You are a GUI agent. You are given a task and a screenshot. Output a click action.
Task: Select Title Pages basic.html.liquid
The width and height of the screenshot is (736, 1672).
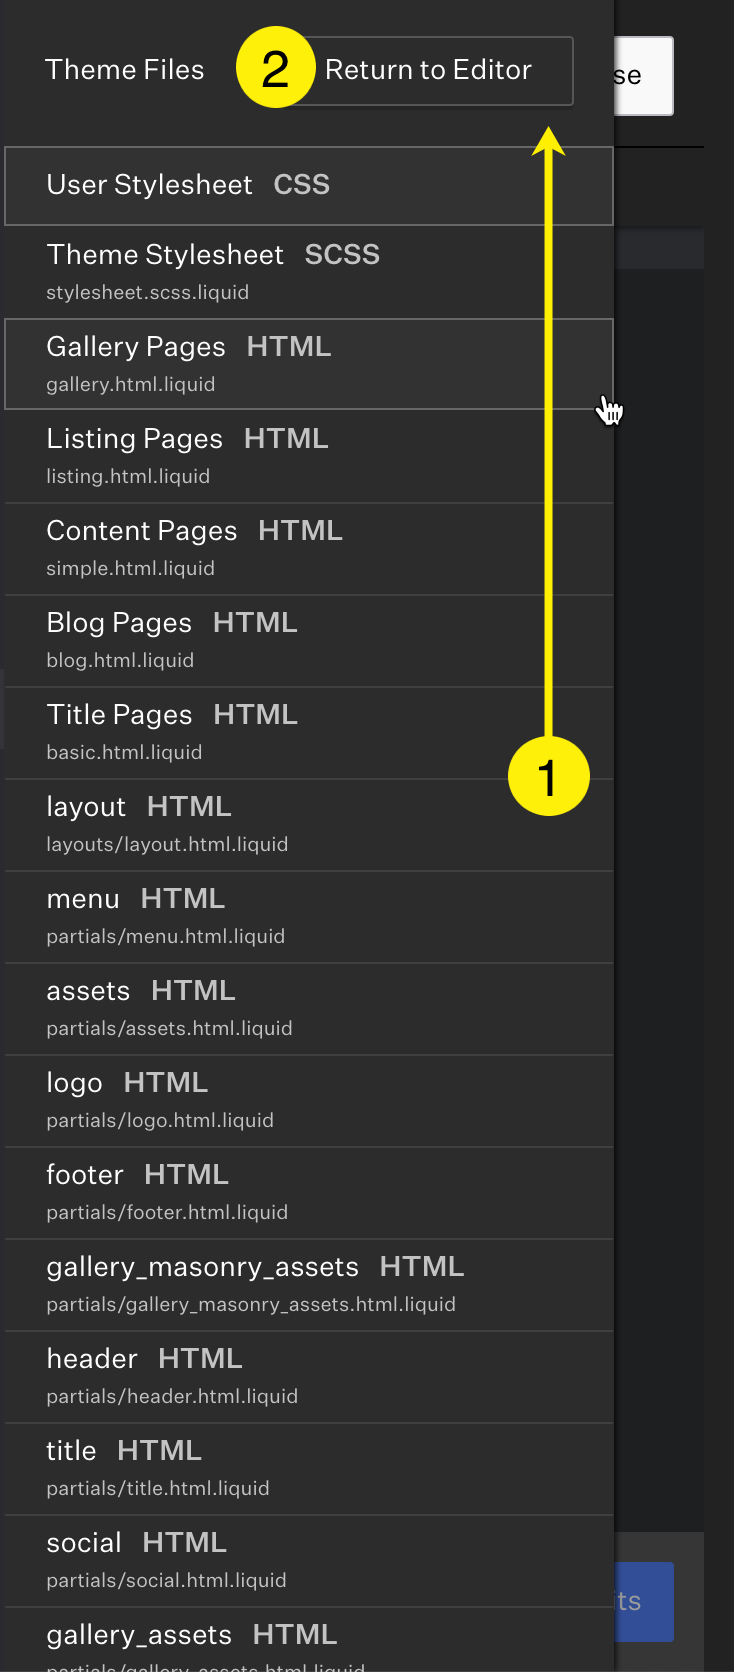point(309,733)
